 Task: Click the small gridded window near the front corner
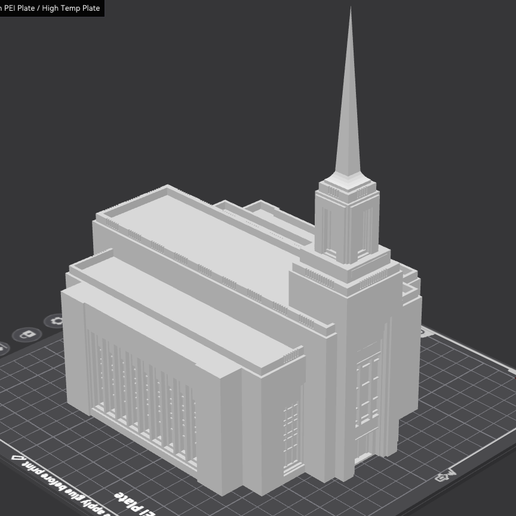pyautogui.click(x=291, y=438)
